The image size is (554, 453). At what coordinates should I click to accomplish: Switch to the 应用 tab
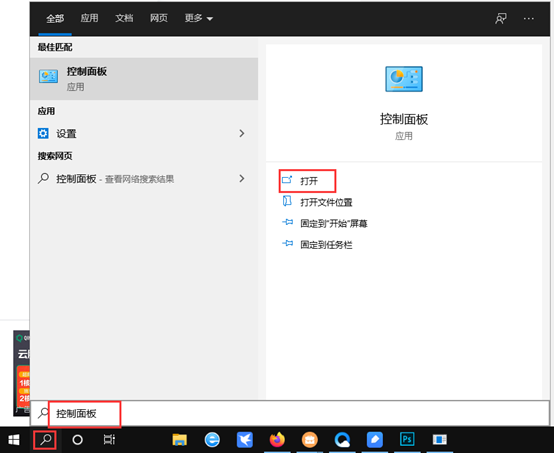pyautogui.click(x=89, y=18)
